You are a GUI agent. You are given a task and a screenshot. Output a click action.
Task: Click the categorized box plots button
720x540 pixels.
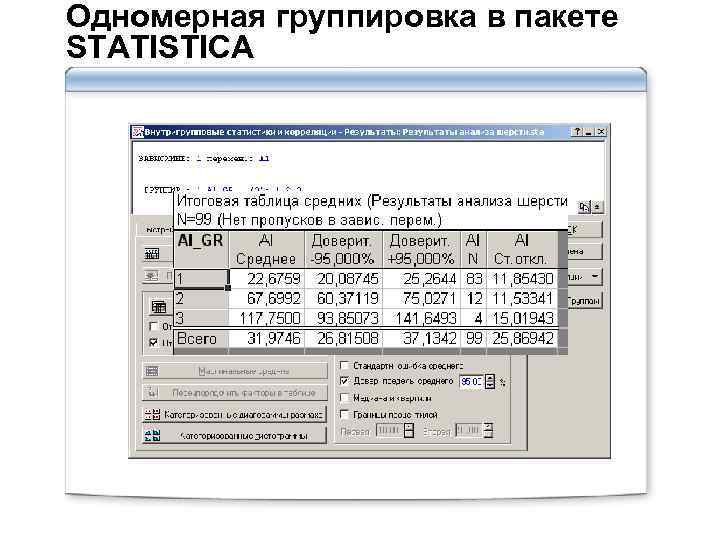235,415
